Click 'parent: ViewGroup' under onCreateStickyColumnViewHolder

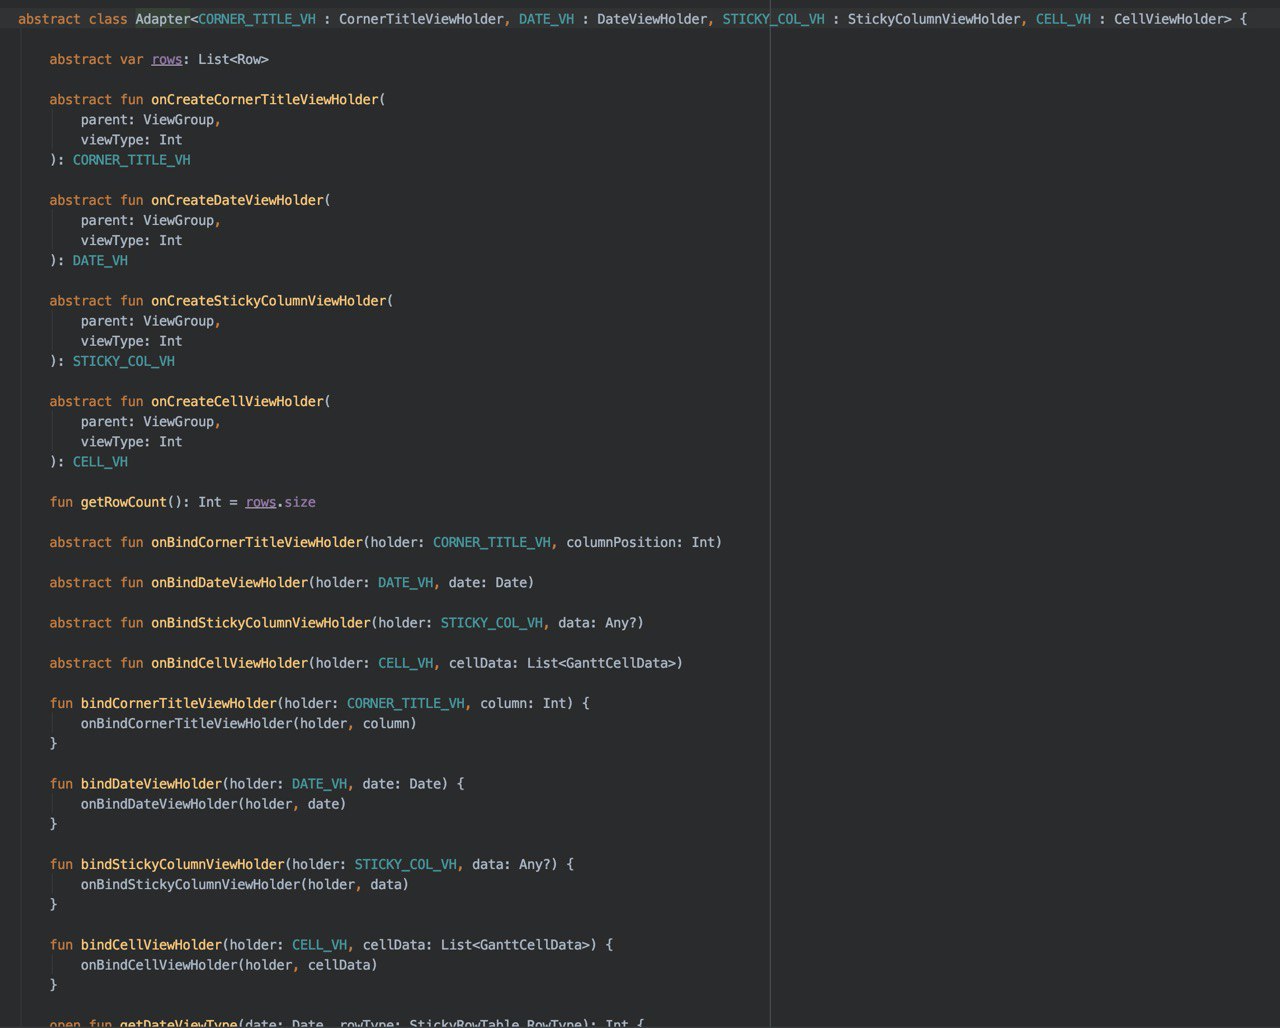coord(147,321)
